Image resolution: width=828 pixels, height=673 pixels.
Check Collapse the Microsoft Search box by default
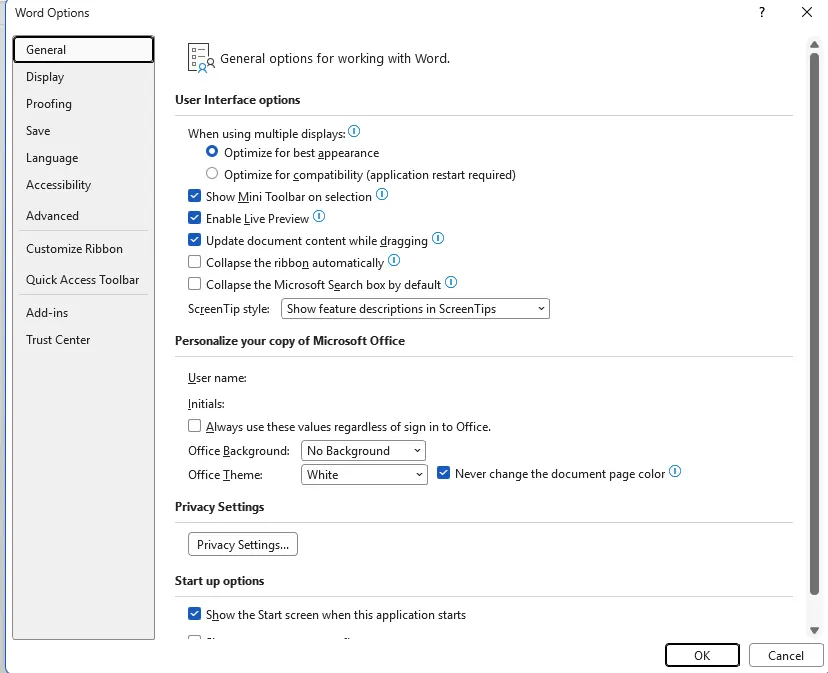(194, 284)
